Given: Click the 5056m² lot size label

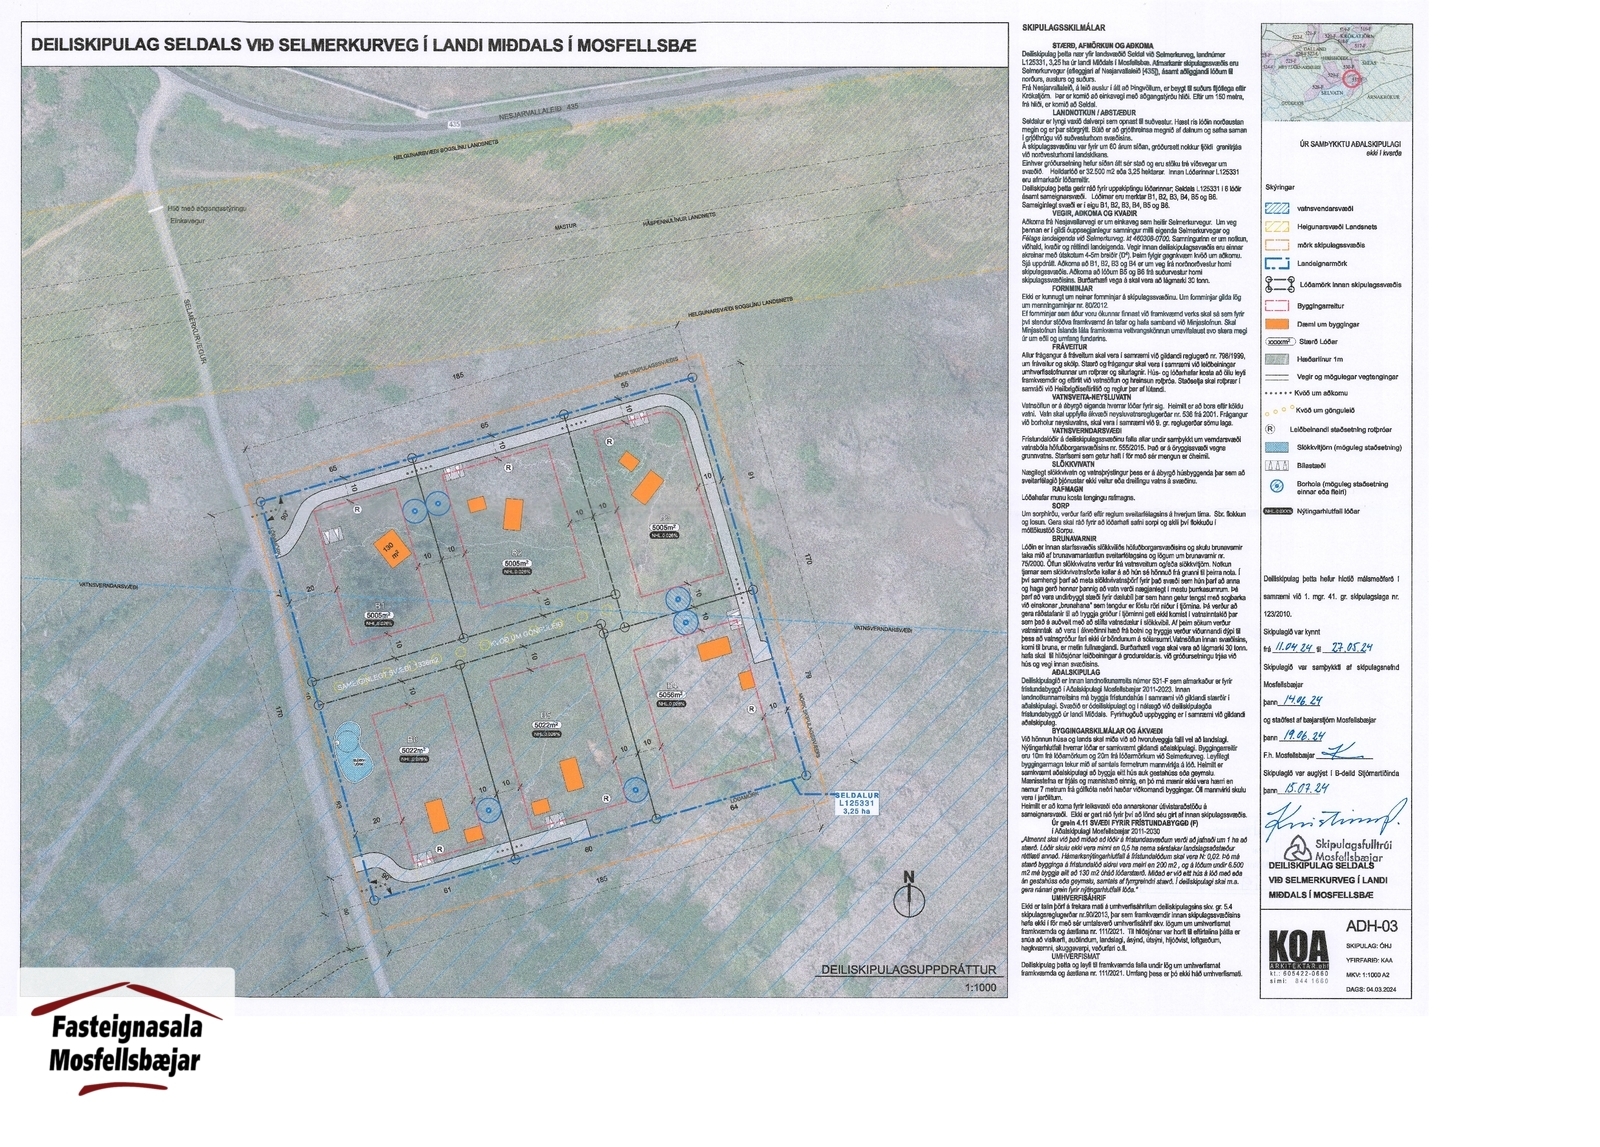Looking at the screenshot, I should pos(673,694).
